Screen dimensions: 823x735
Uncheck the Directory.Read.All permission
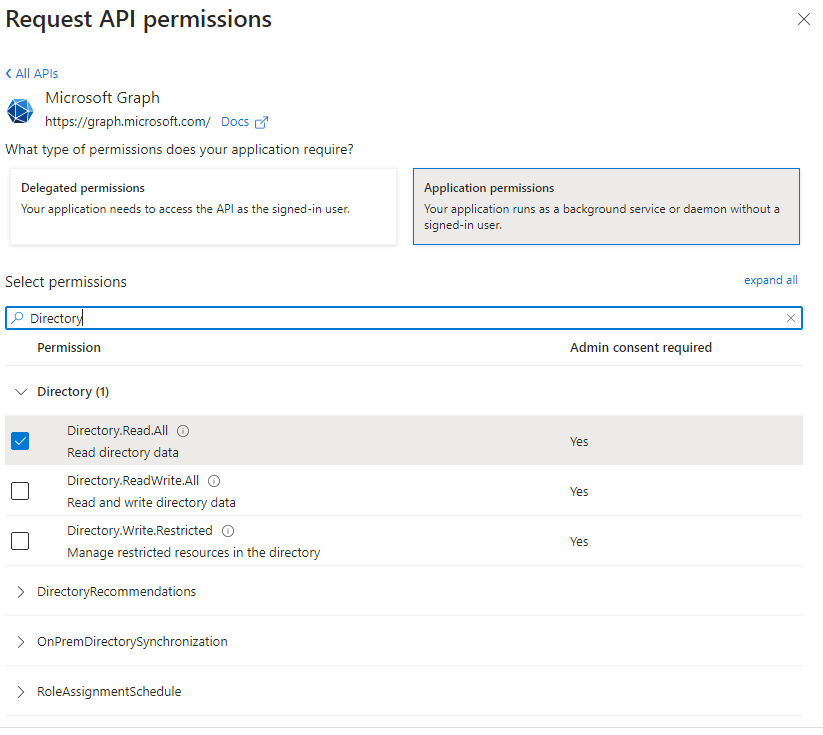[x=20, y=441]
